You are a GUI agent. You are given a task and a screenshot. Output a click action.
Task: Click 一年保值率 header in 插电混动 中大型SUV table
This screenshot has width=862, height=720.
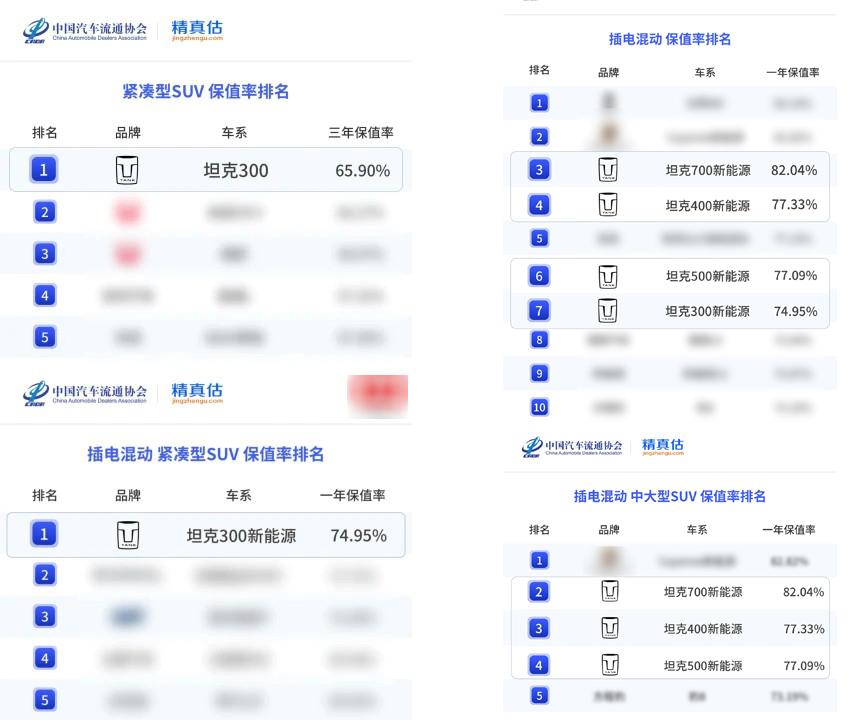[x=788, y=530]
